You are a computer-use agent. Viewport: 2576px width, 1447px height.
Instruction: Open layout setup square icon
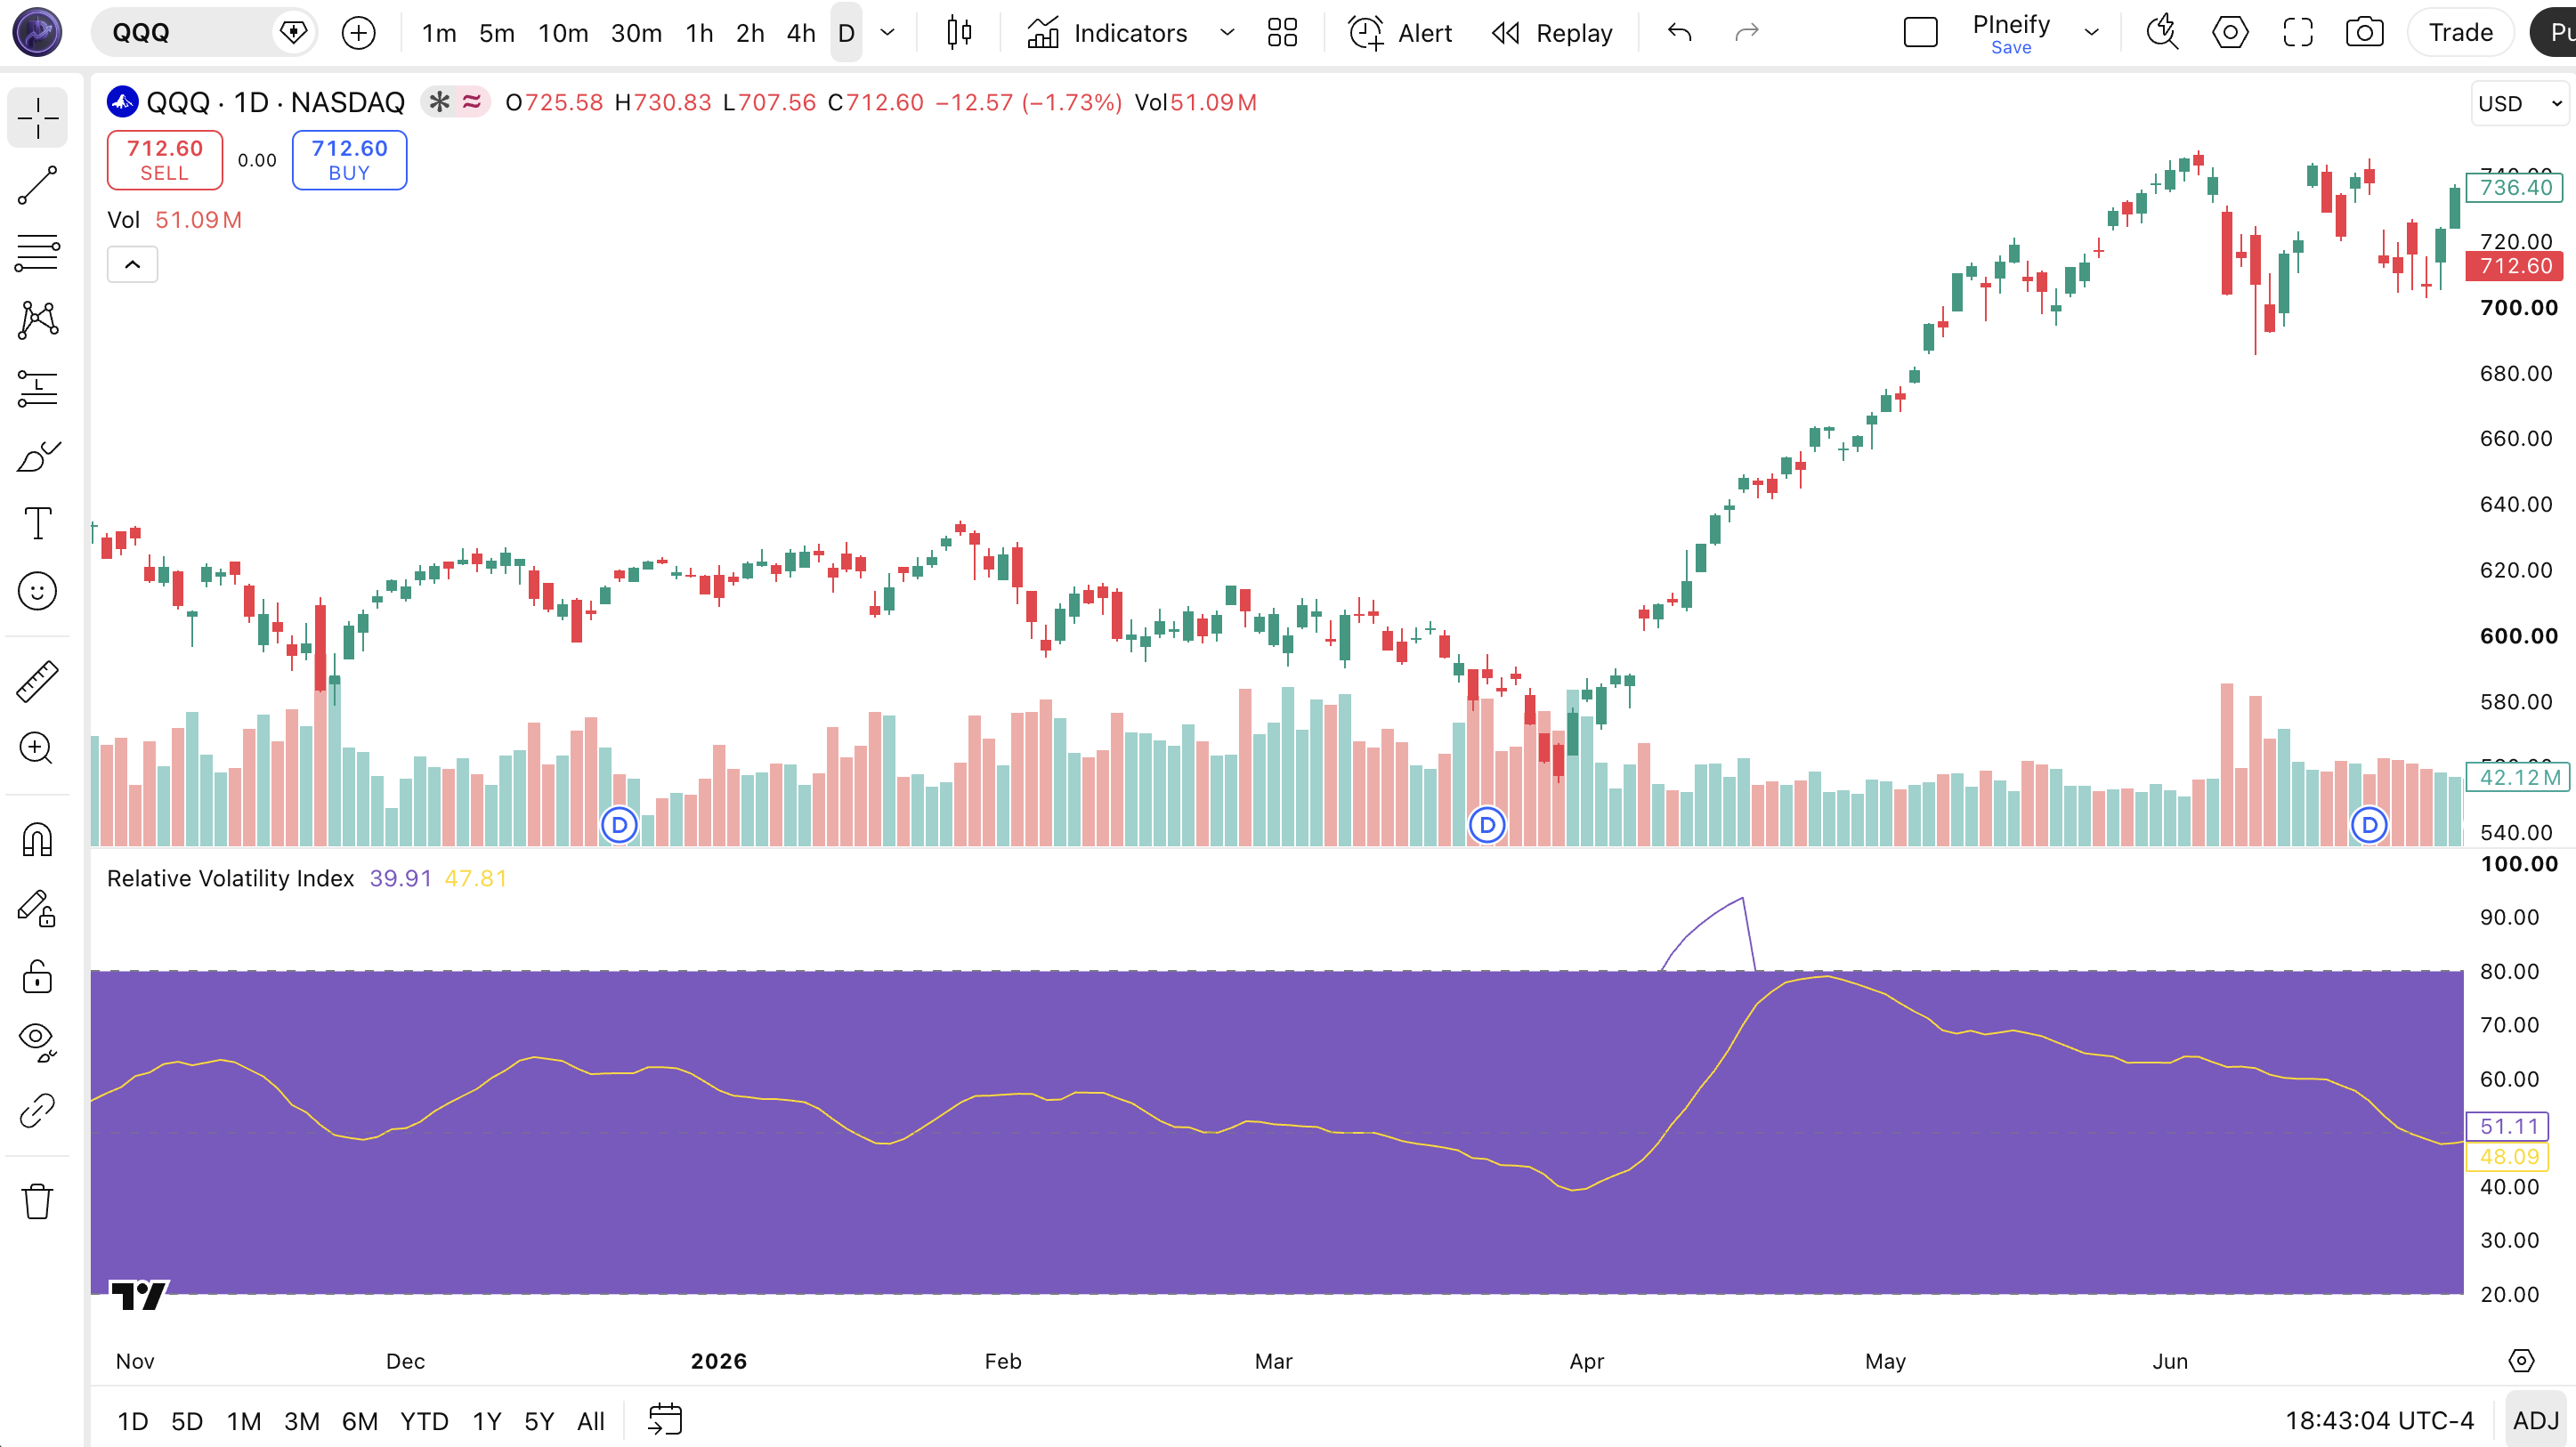pos(1920,33)
